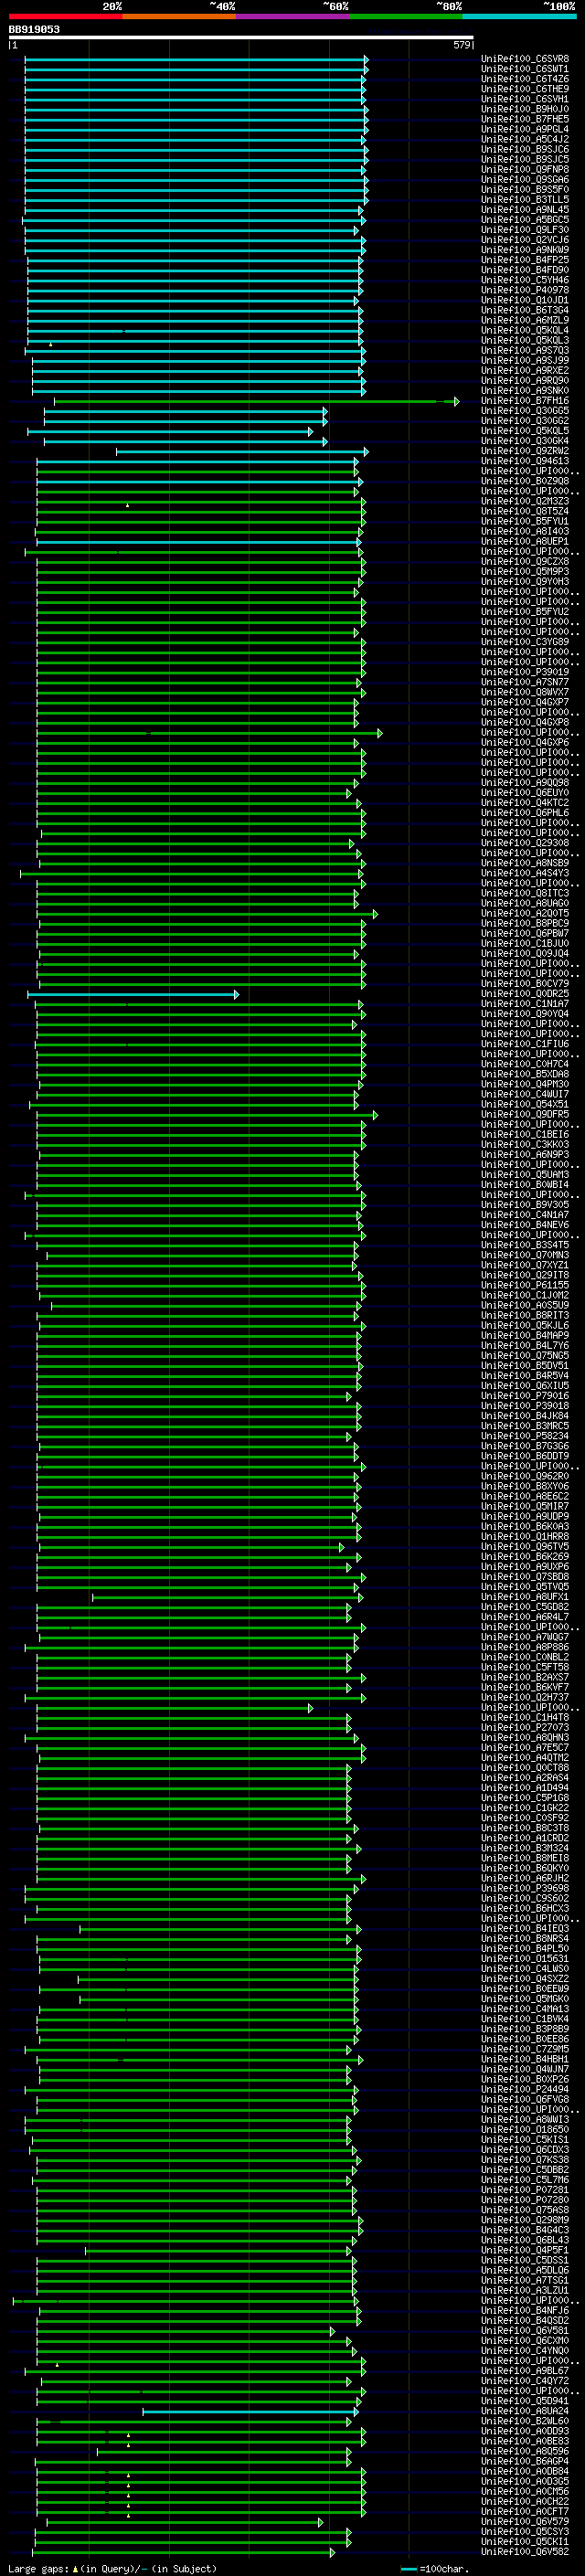Viewport: 585px width, 2576px height.
Task: Click the UniRef100_B0Z9Q8 label
Action: coord(525,481)
